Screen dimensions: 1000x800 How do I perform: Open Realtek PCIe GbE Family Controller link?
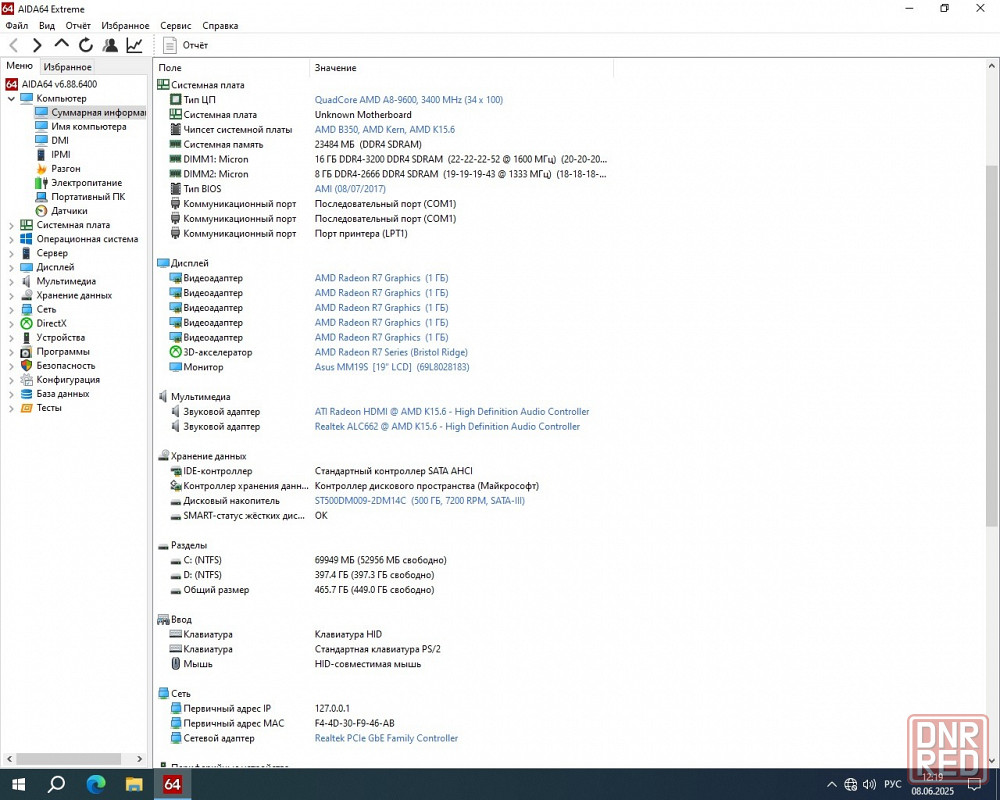click(x=386, y=738)
